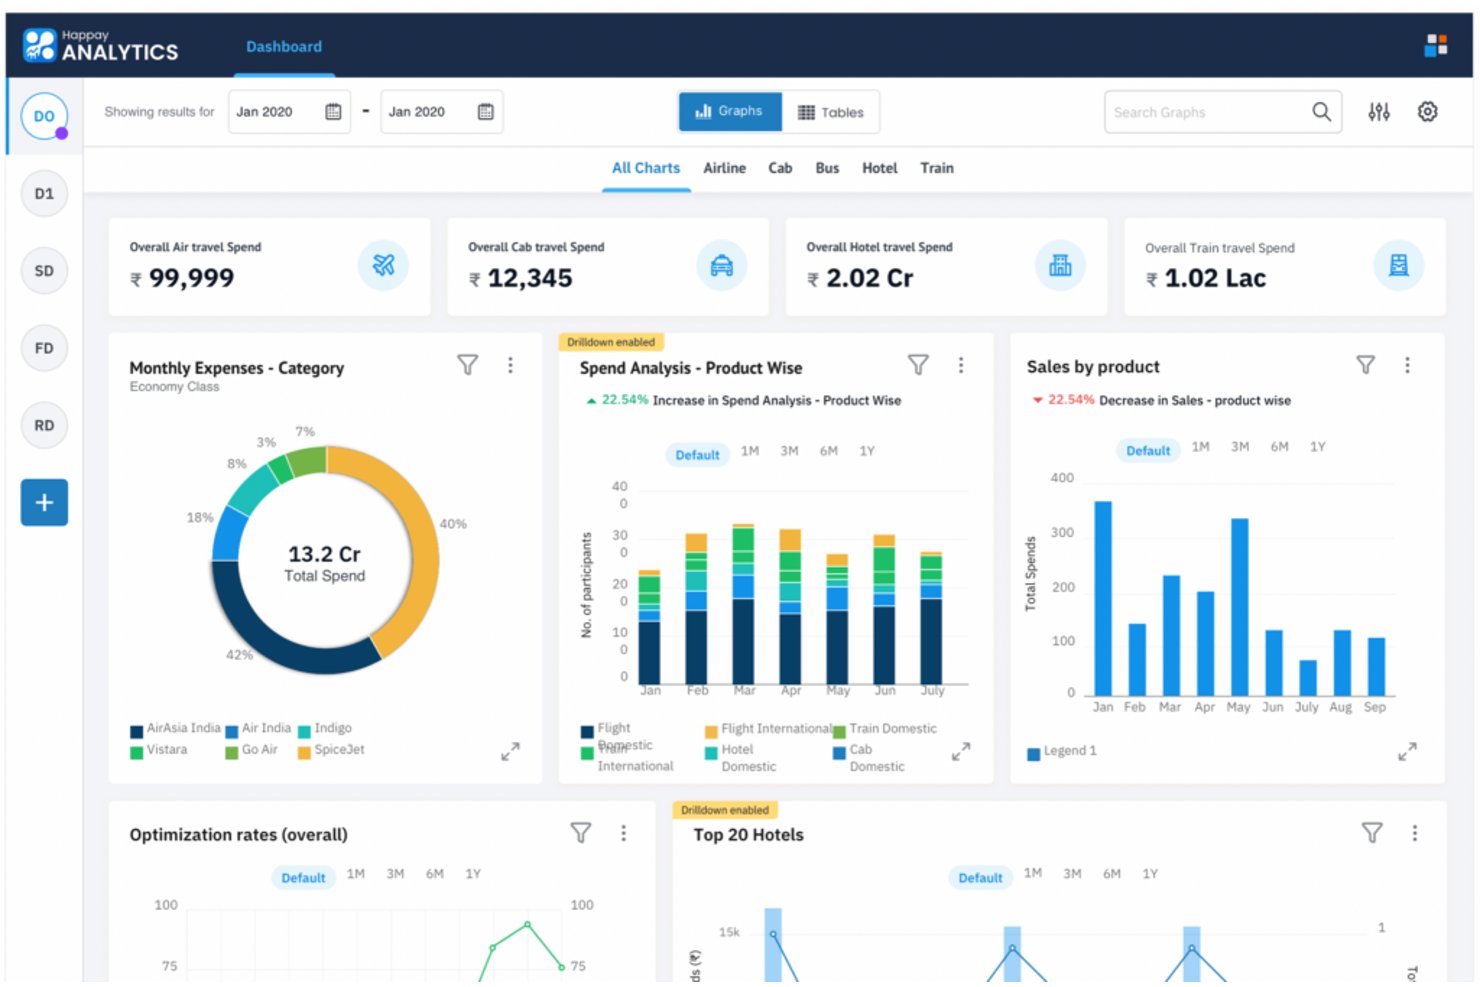Open the D1 dashboard in sidebar
1480x987 pixels.
(x=44, y=193)
